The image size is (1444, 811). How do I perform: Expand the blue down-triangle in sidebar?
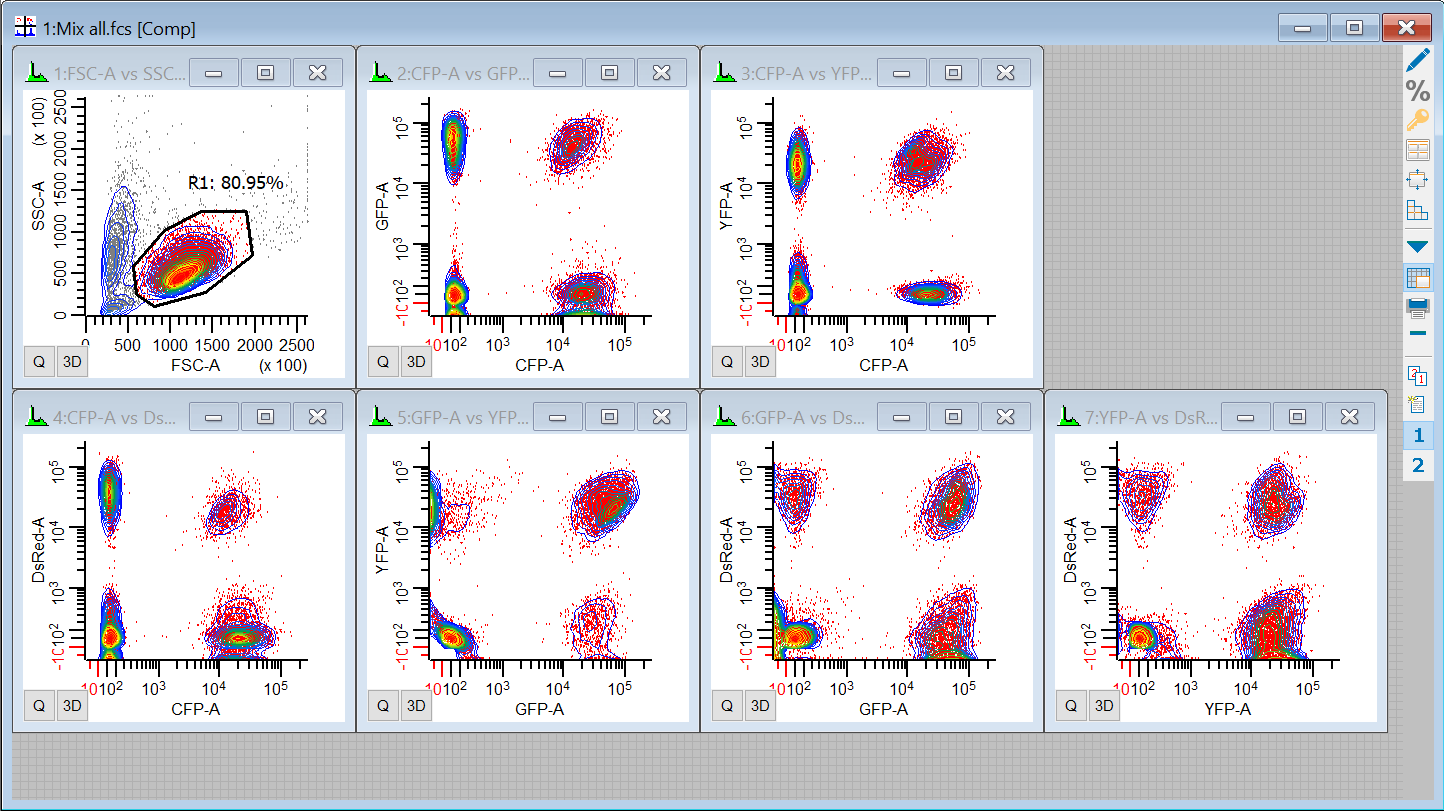tap(1418, 246)
